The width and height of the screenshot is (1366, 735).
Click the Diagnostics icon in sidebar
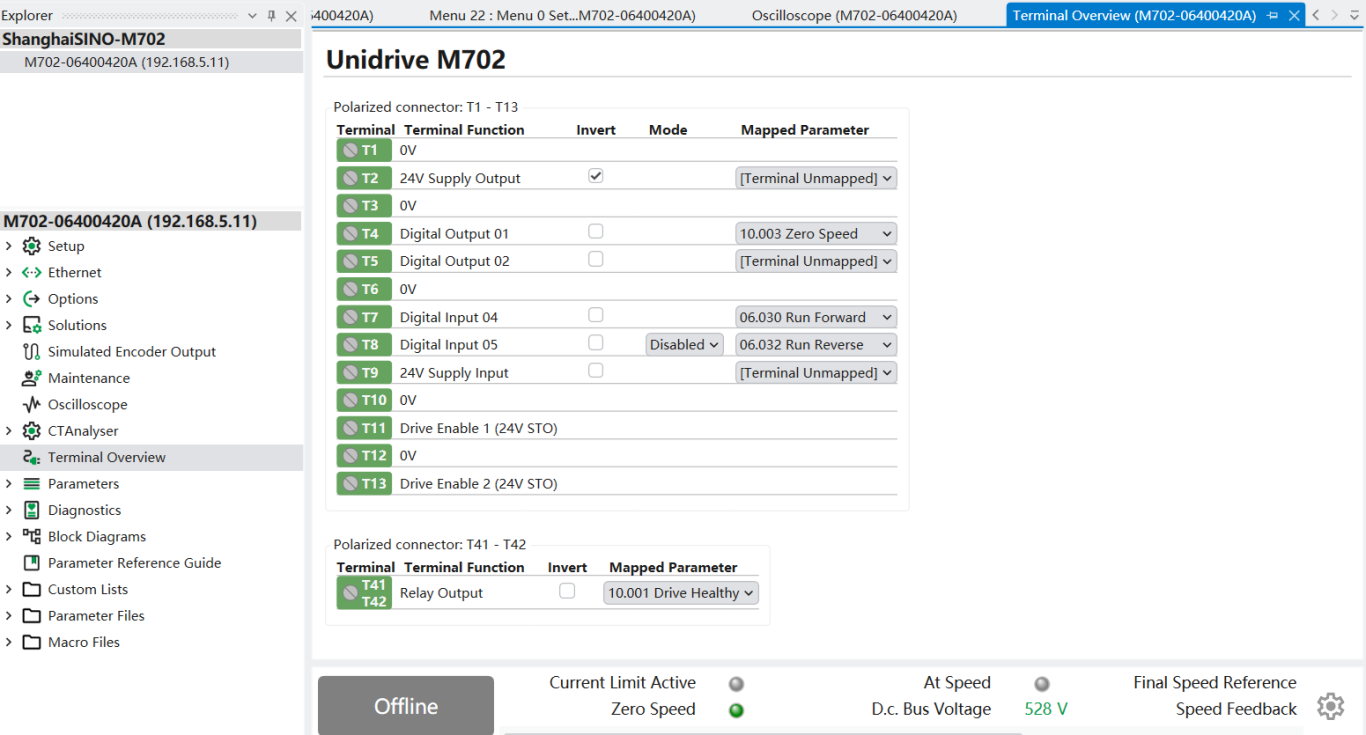pyautogui.click(x=31, y=510)
